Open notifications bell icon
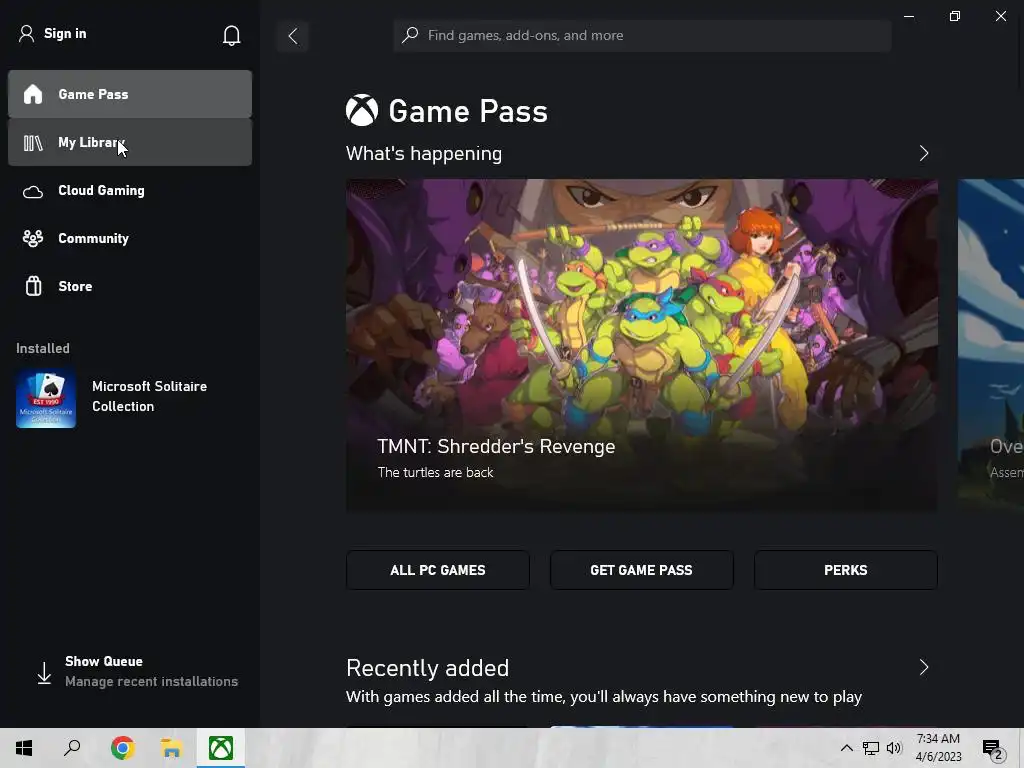1024x768 pixels. coord(231,35)
